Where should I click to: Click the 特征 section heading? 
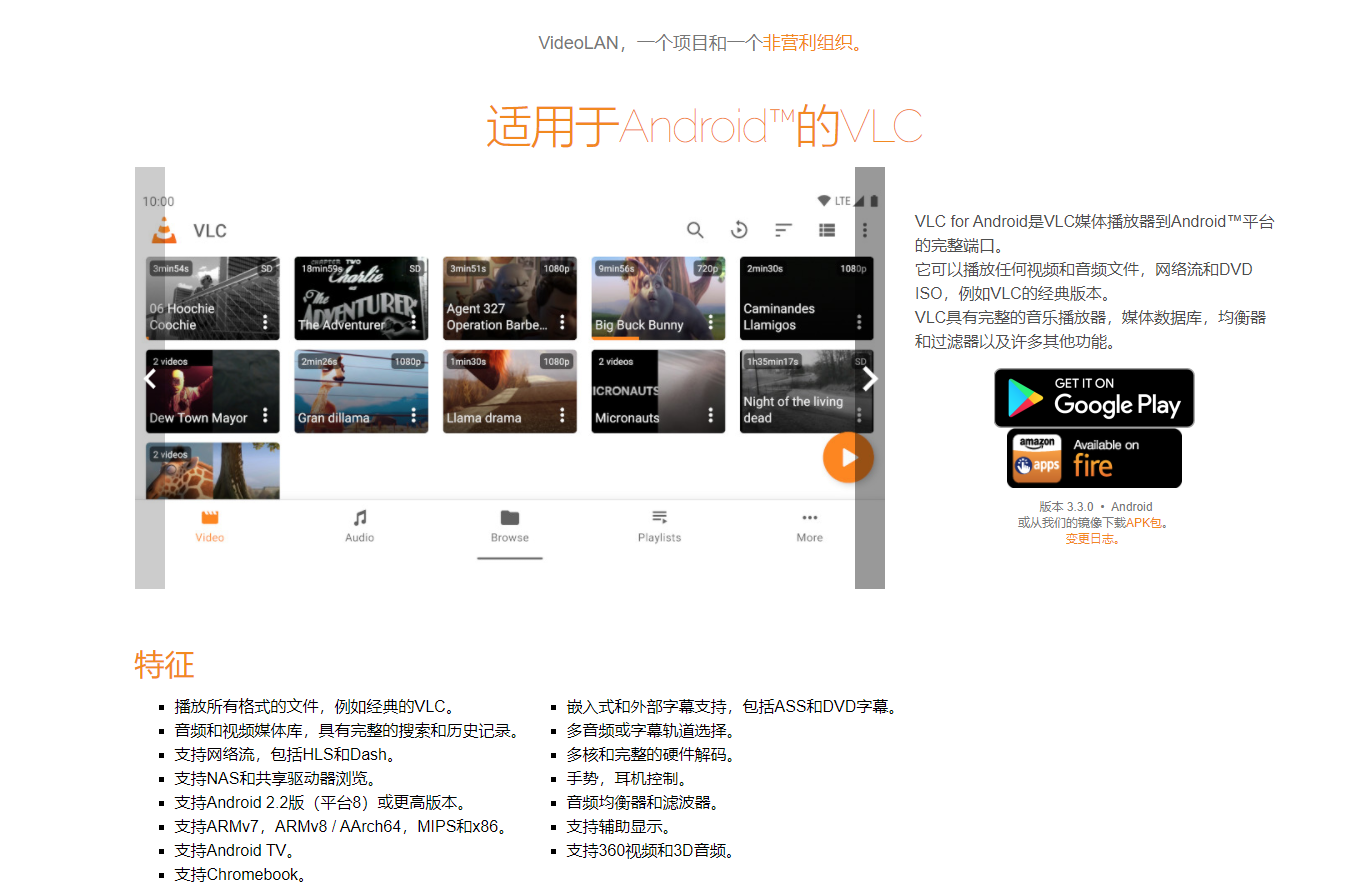click(x=164, y=664)
